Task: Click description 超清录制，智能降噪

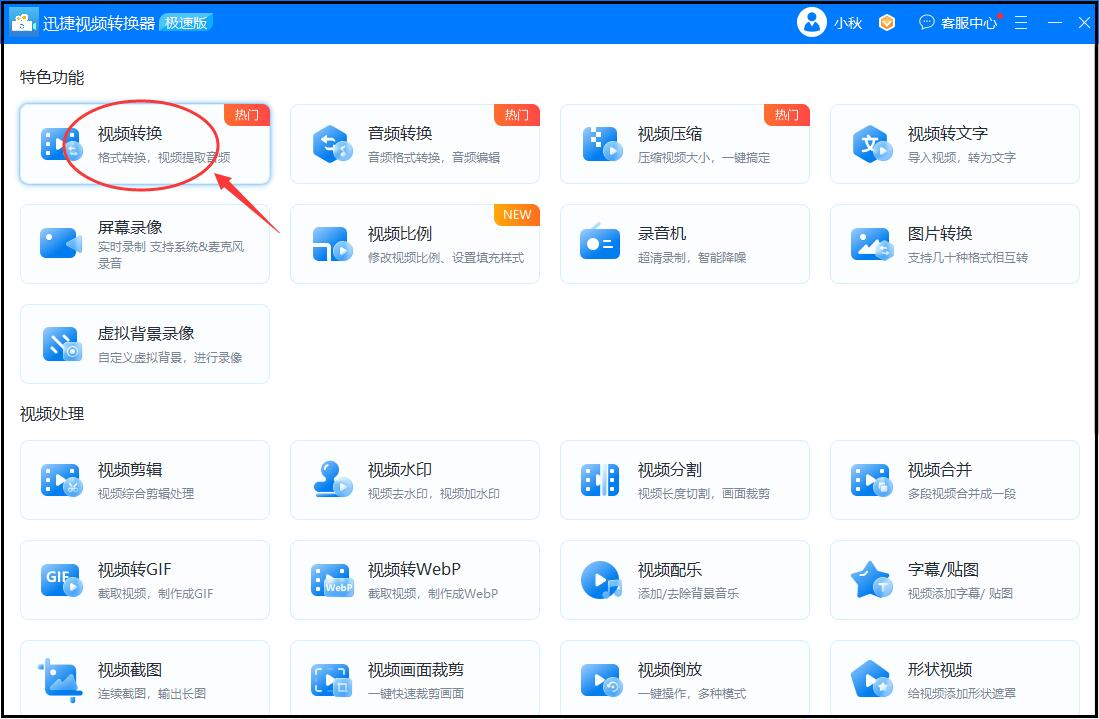Action: [692, 258]
